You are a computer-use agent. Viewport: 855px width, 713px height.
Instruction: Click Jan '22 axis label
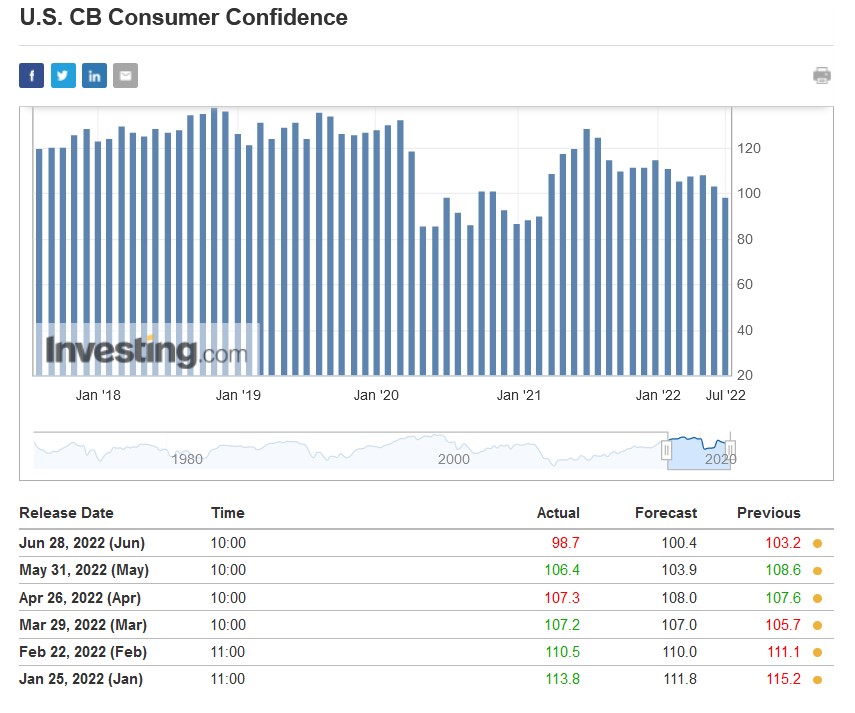tap(658, 395)
